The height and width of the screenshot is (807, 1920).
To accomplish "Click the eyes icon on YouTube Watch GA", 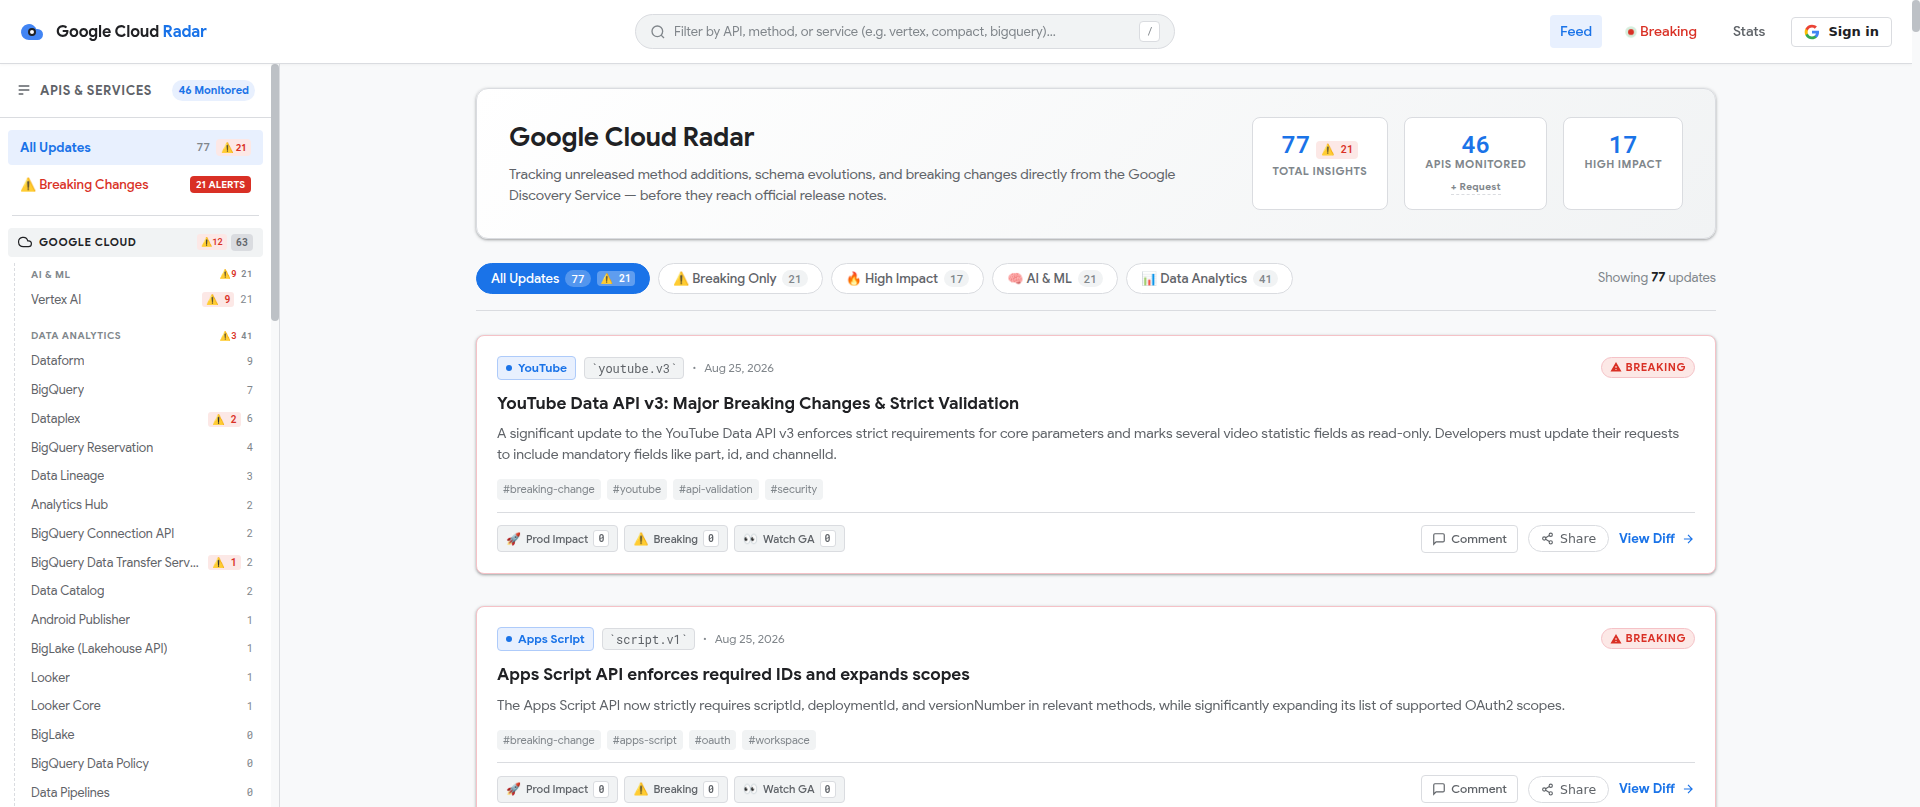I will 749,539.
